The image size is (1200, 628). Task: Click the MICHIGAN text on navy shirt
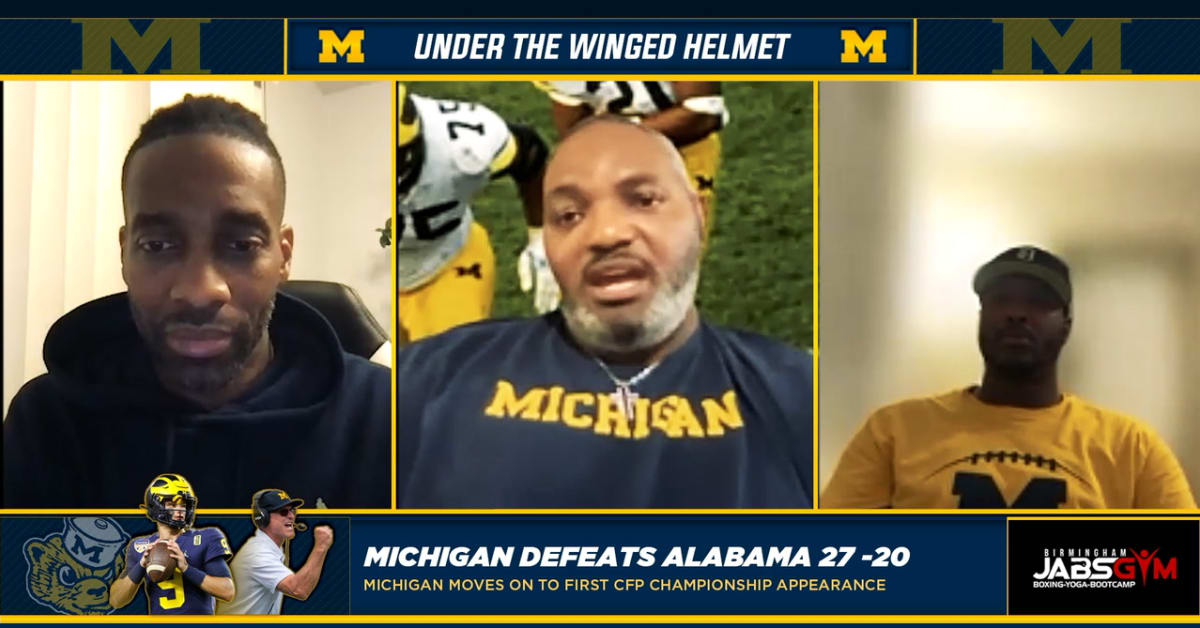pos(614,406)
